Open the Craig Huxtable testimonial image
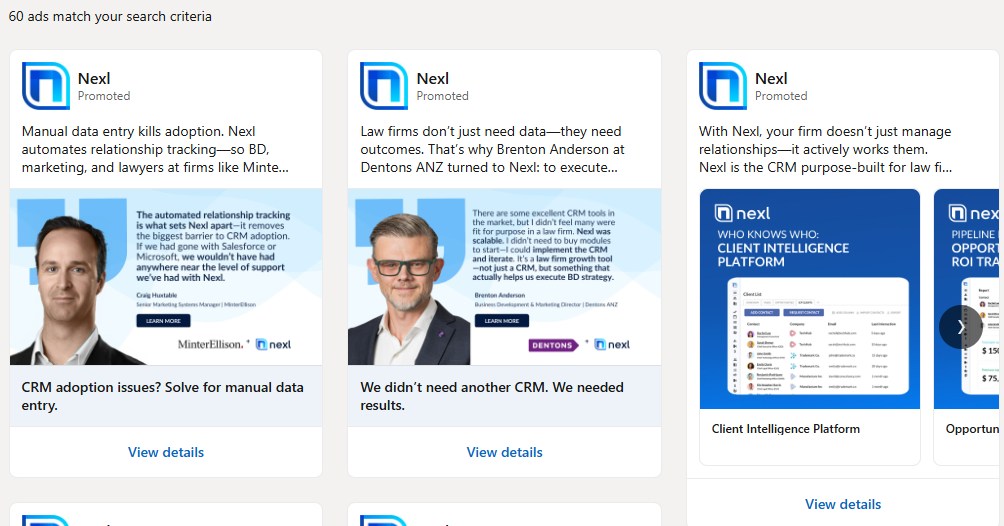Image resolution: width=1004 pixels, height=526 pixels. pyautogui.click(x=166, y=277)
